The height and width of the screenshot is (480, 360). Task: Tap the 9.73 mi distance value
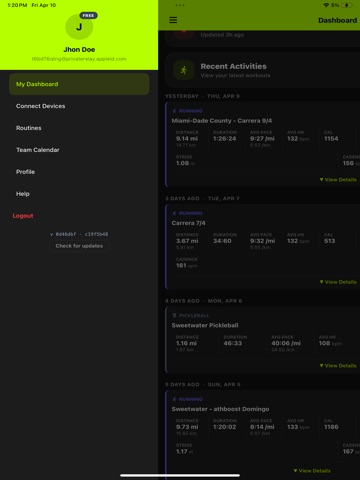(x=187, y=427)
